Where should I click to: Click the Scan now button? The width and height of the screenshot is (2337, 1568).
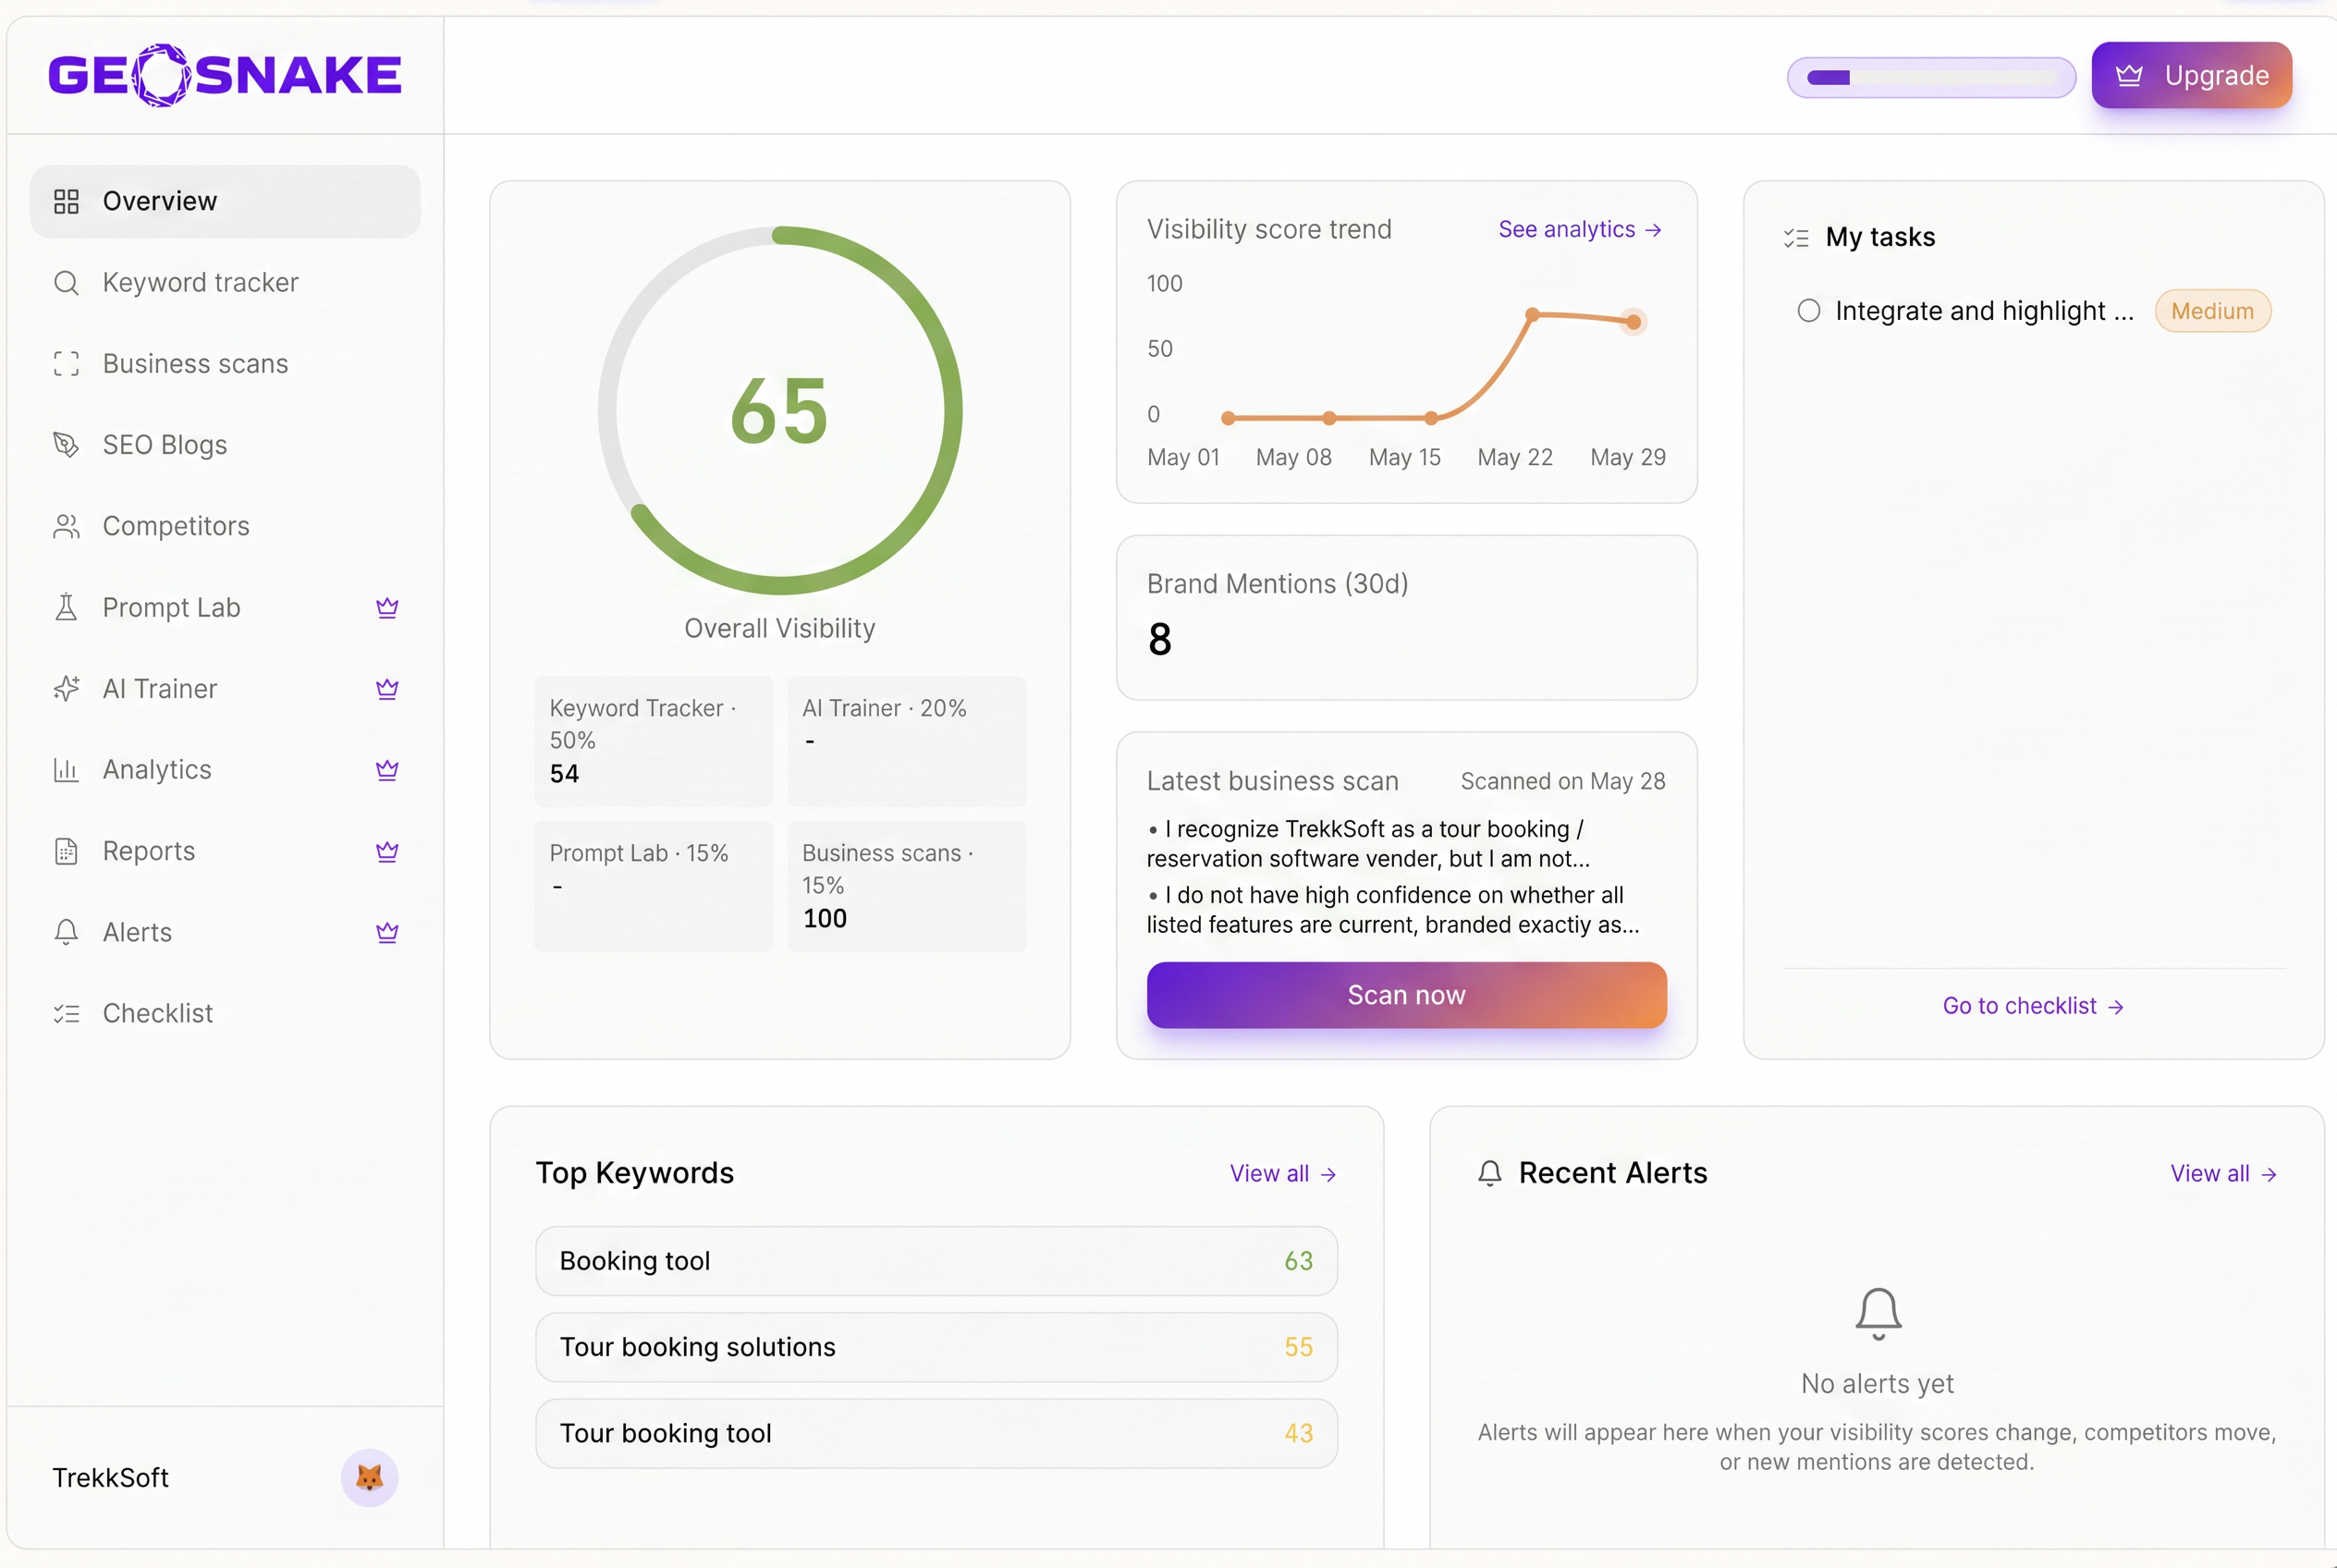[x=1406, y=995]
